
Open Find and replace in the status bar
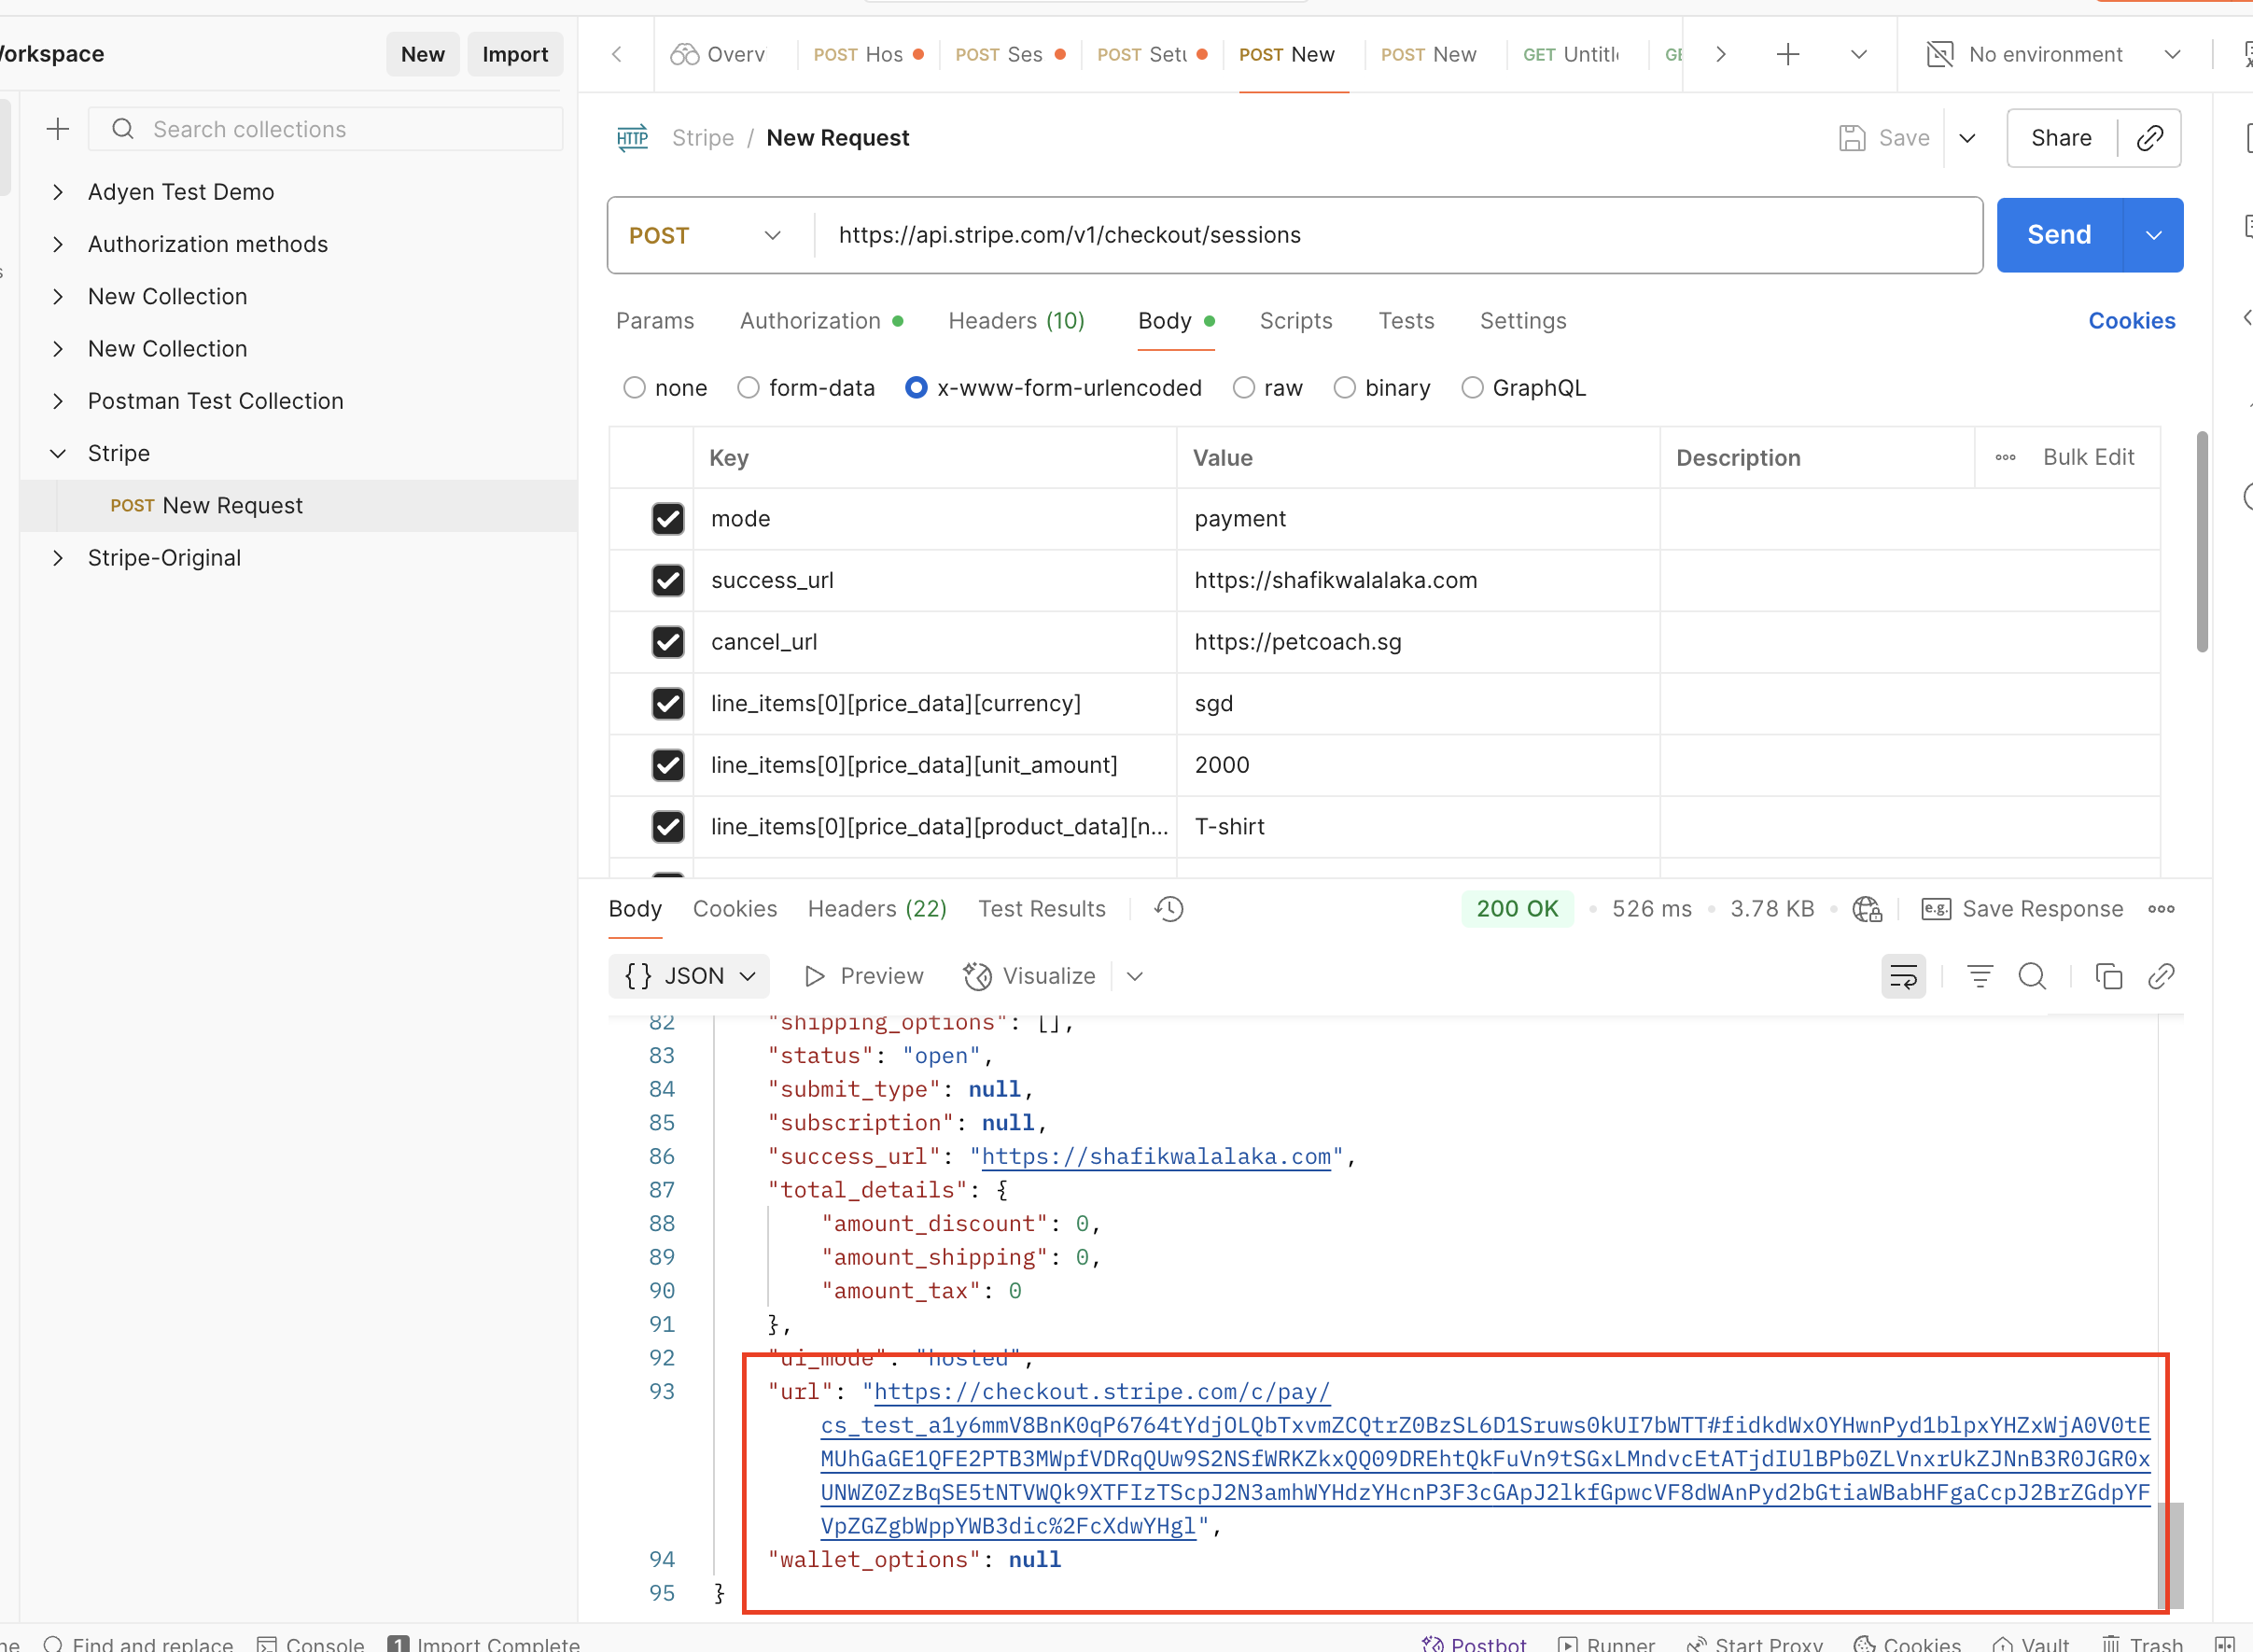[x=138, y=1644]
